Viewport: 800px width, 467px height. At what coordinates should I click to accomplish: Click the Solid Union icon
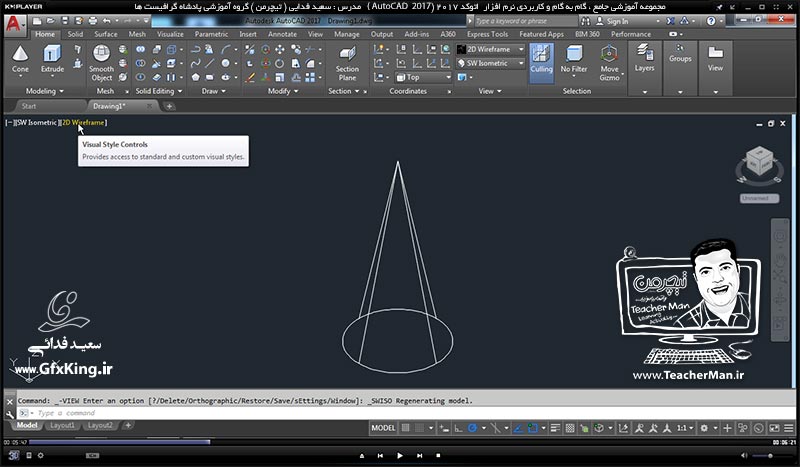[140, 50]
